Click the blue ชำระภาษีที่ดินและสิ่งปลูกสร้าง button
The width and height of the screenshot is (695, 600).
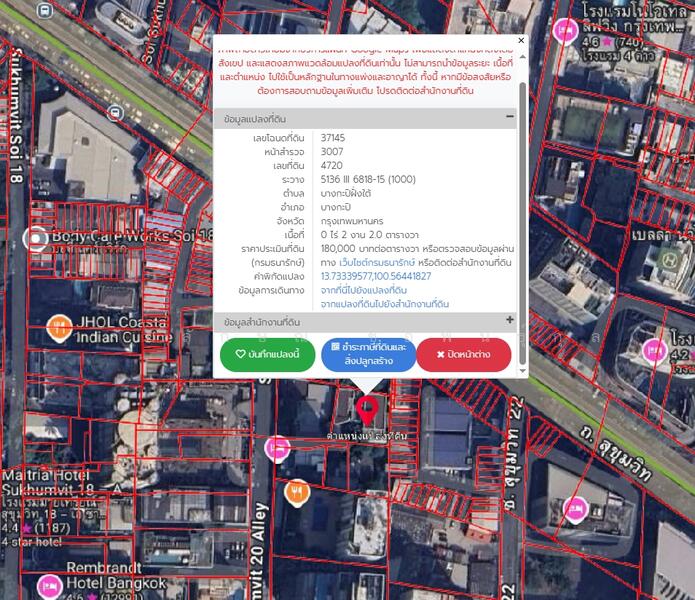click(x=368, y=354)
